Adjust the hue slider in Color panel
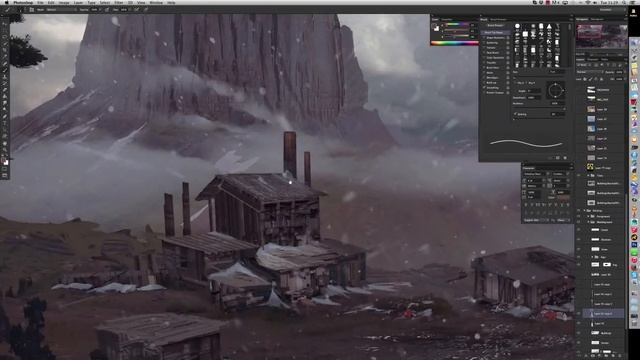640x360 pixels. [456, 25]
